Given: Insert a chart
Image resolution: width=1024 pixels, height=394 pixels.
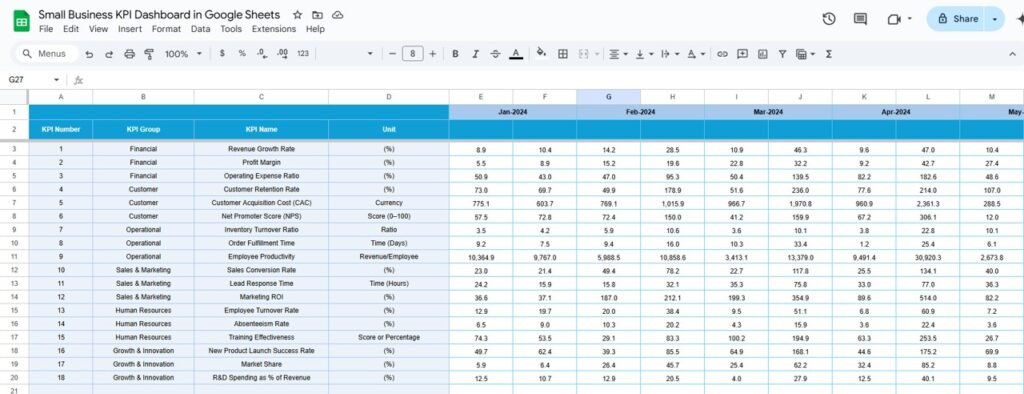Looking at the screenshot, I should click(762, 54).
